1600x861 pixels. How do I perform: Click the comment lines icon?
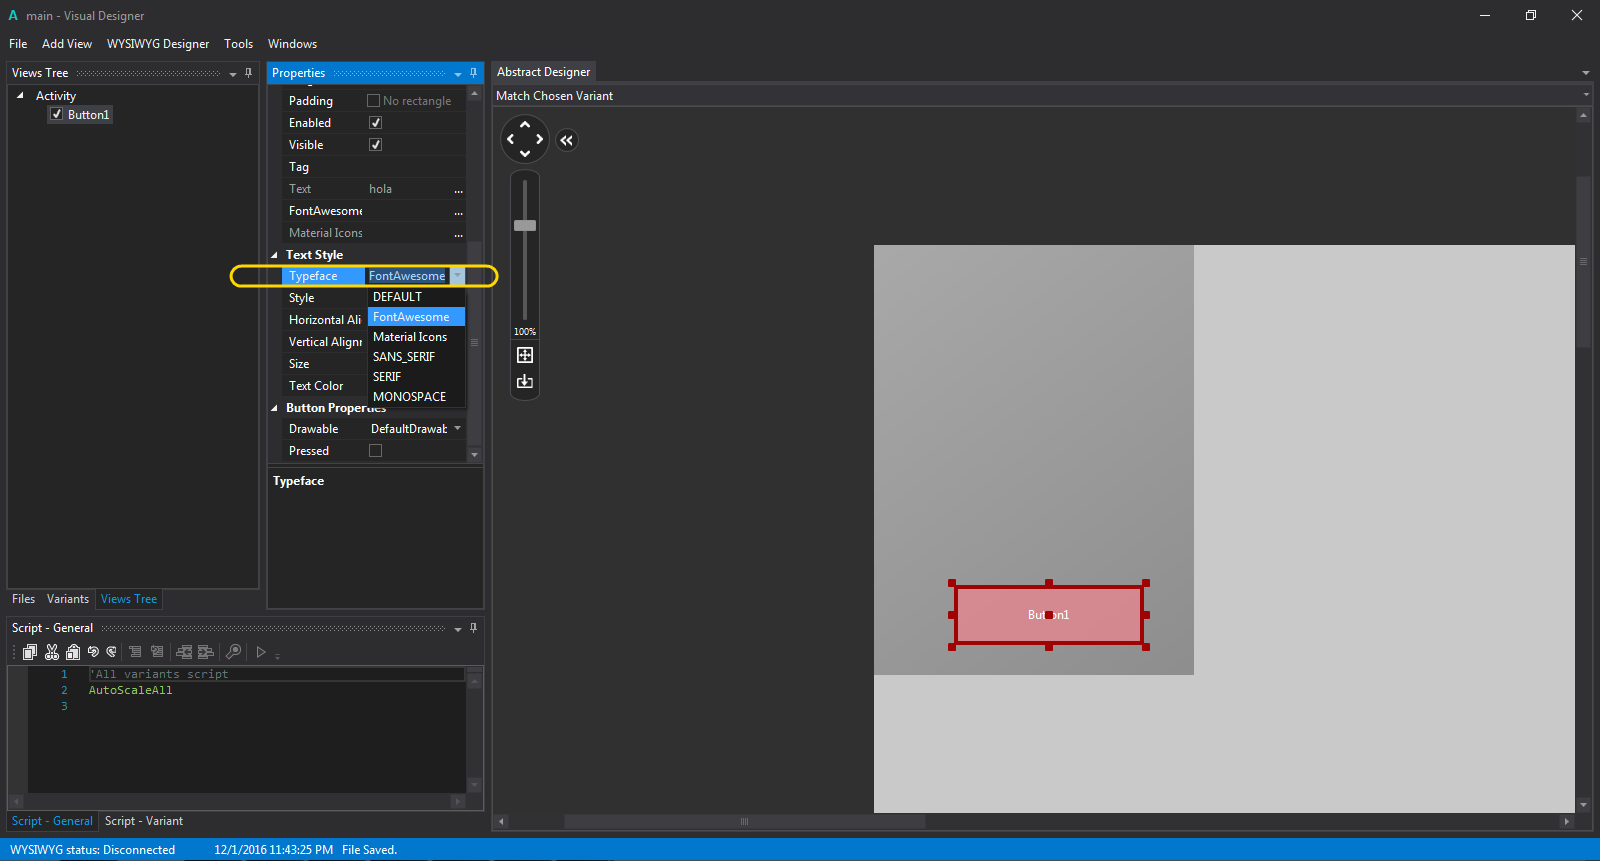(135, 652)
